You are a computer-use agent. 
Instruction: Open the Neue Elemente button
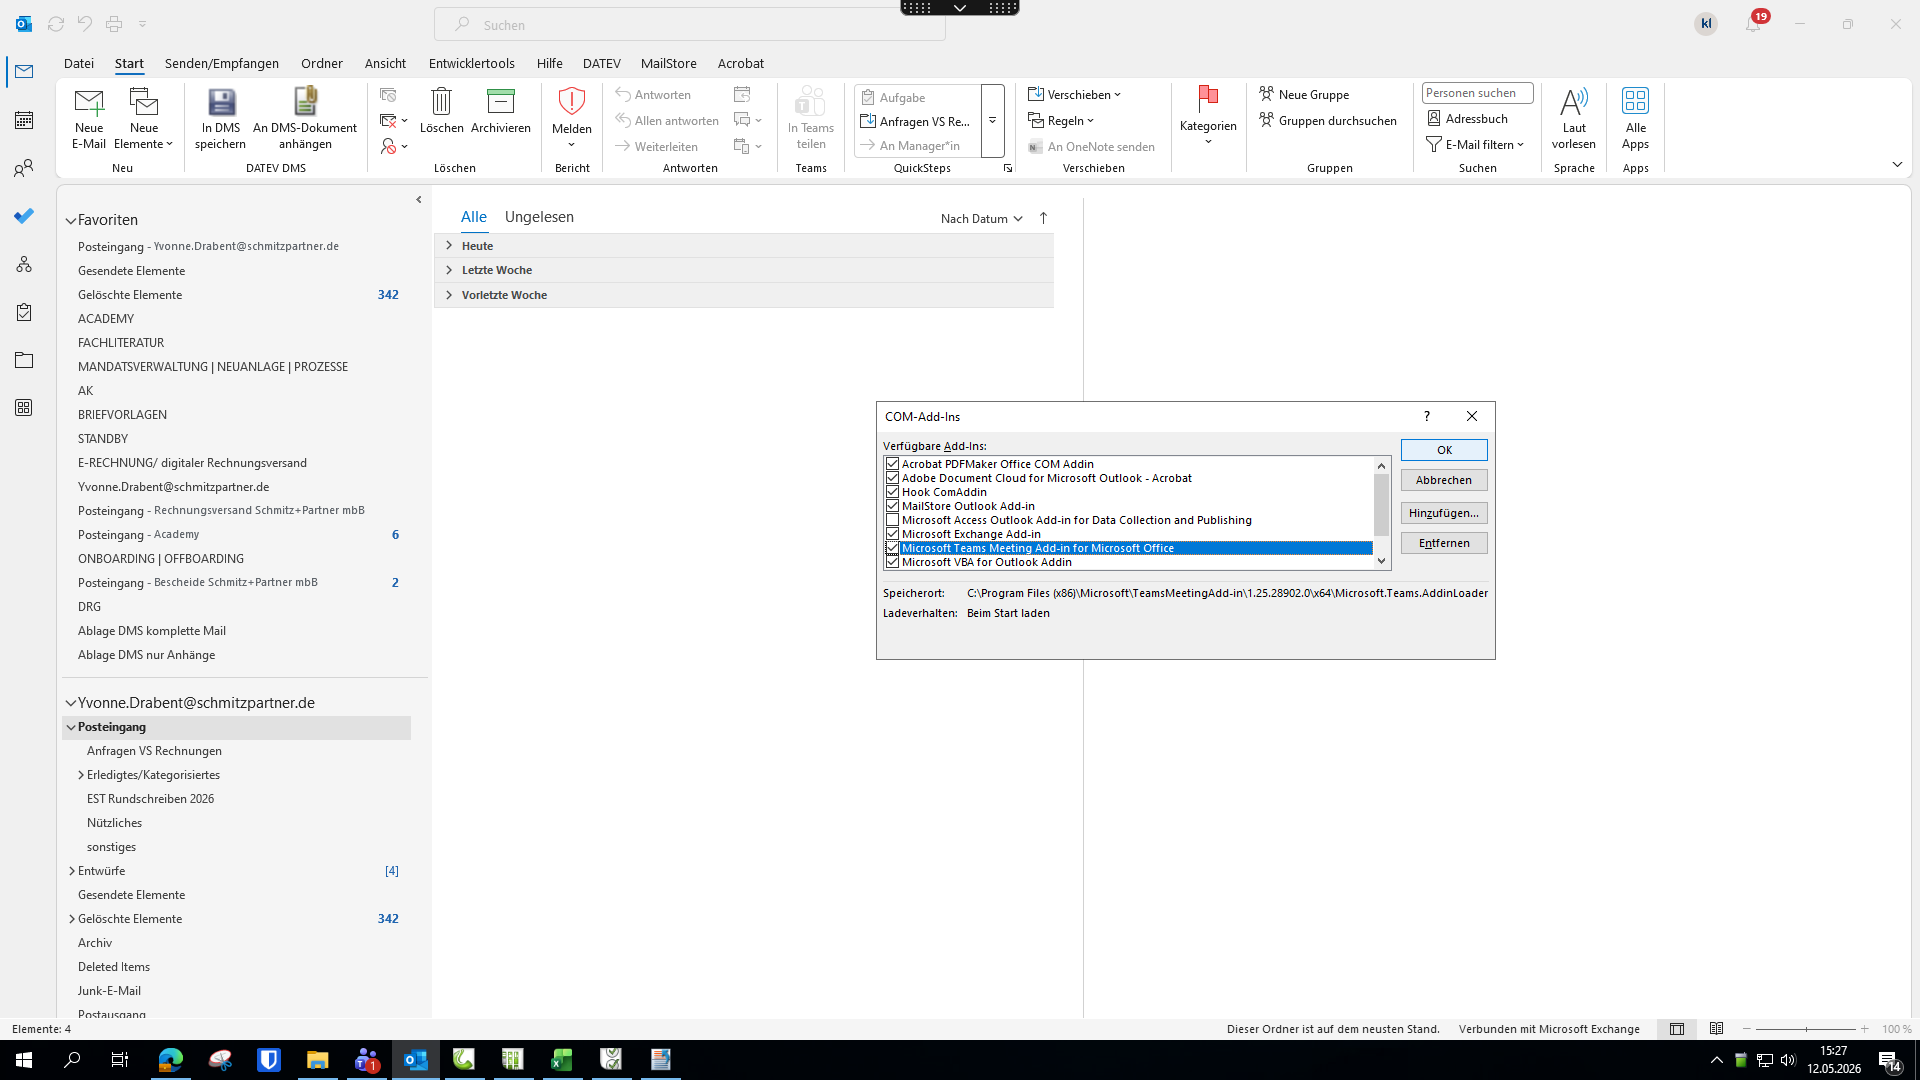coord(144,118)
